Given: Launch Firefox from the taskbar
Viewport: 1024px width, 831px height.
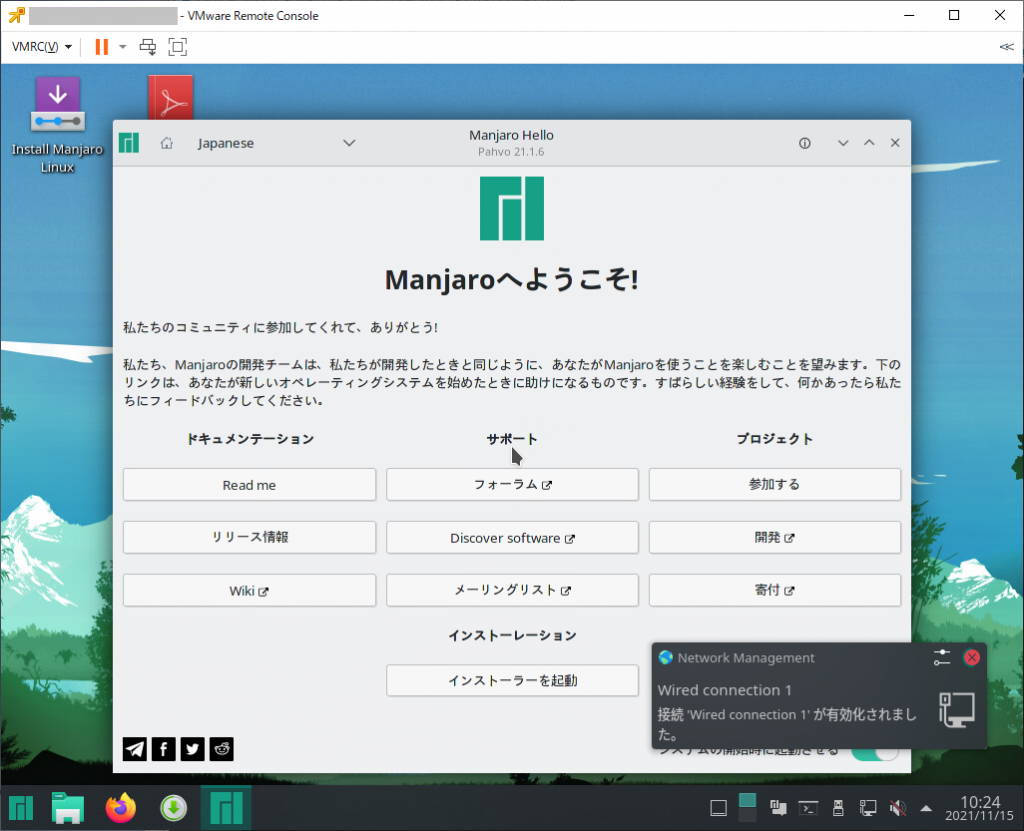Looking at the screenshot, I should pyautogui.click(x=121, y=809).
